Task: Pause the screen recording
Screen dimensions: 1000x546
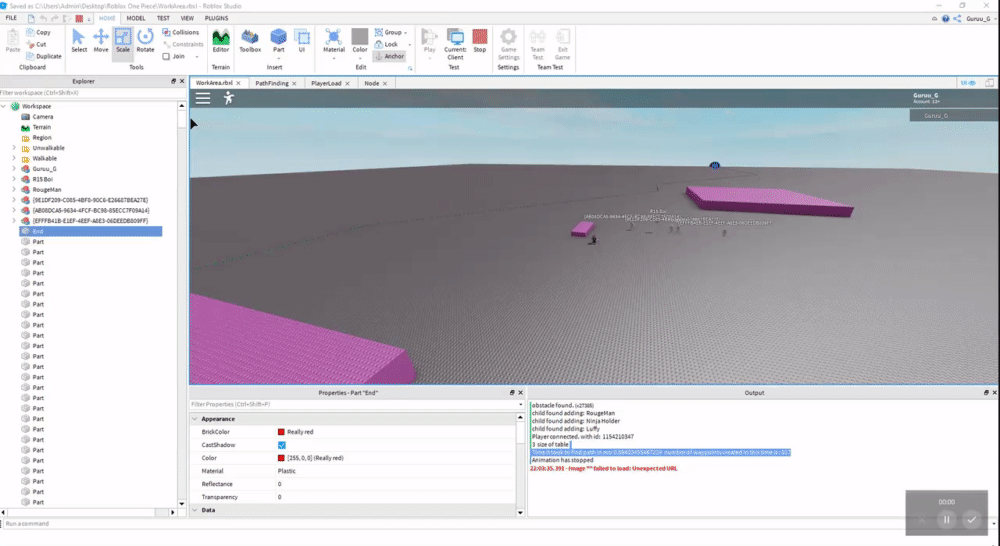Action: coord(946,519)
